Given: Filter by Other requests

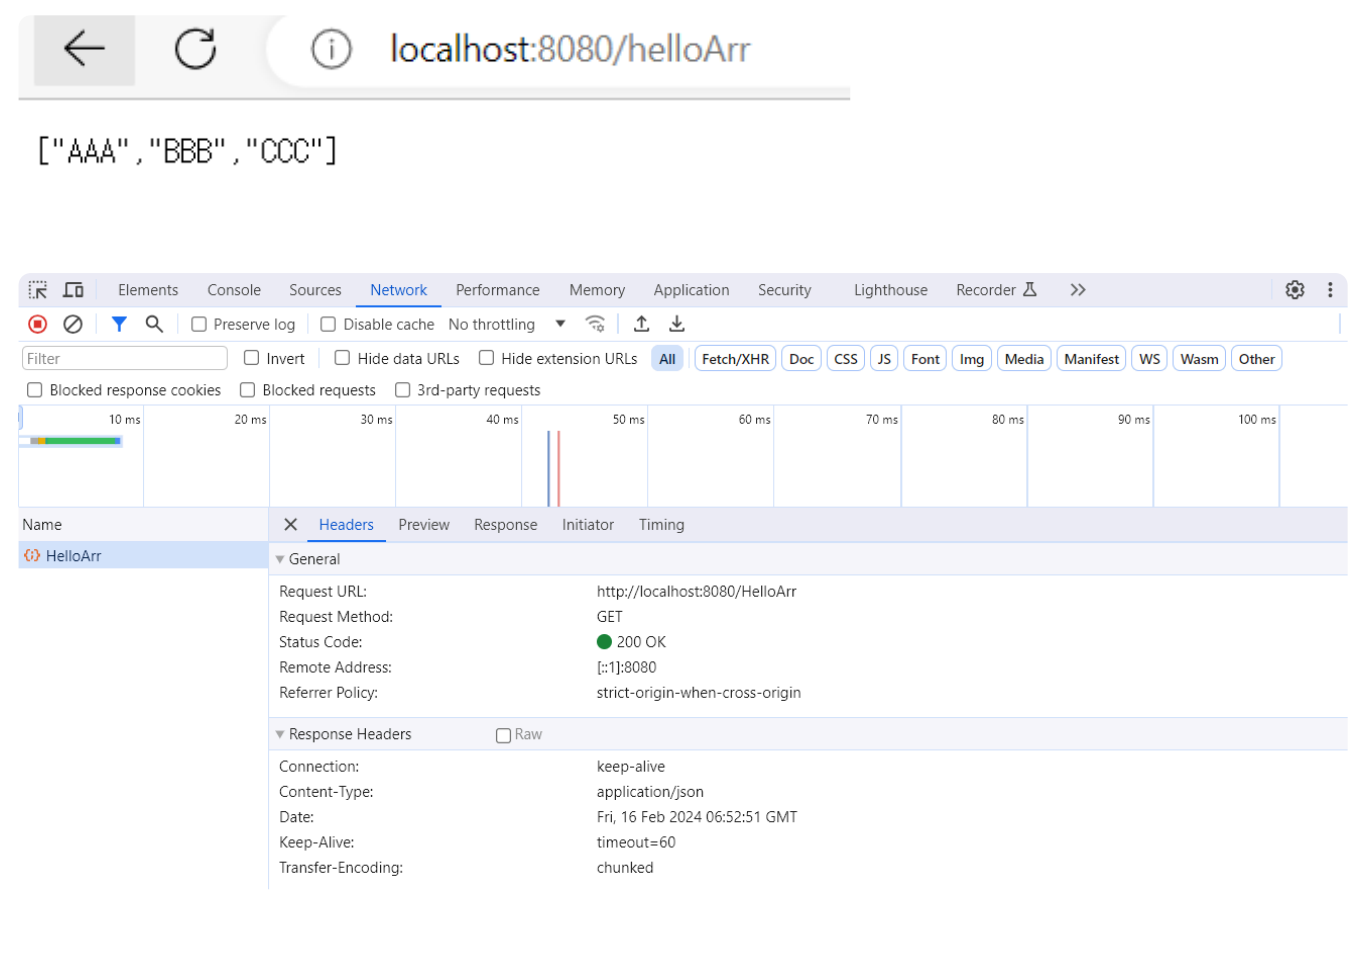Looking at the screenshot, I should pyautogui.click(x=1257, y=359).
